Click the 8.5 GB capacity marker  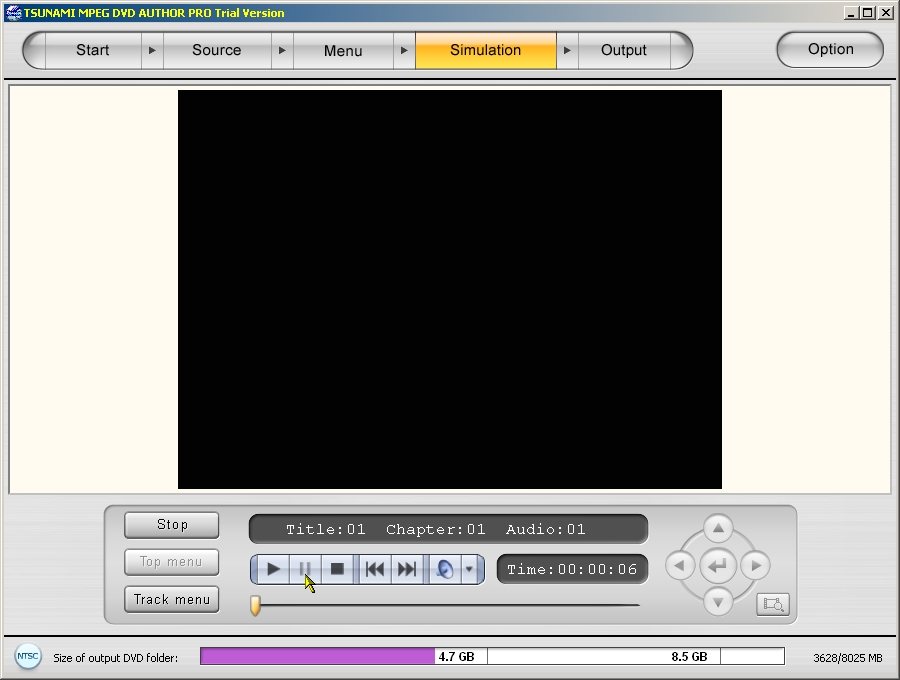(689, 656)
